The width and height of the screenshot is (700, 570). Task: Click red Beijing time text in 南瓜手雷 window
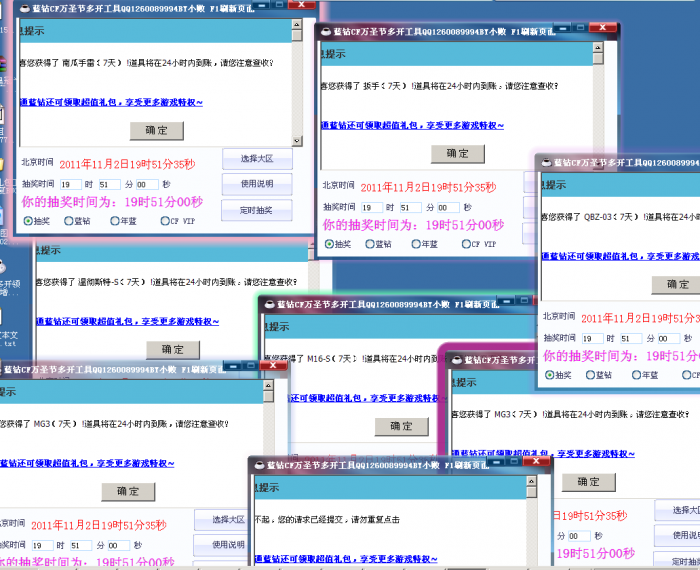[127, 164]
